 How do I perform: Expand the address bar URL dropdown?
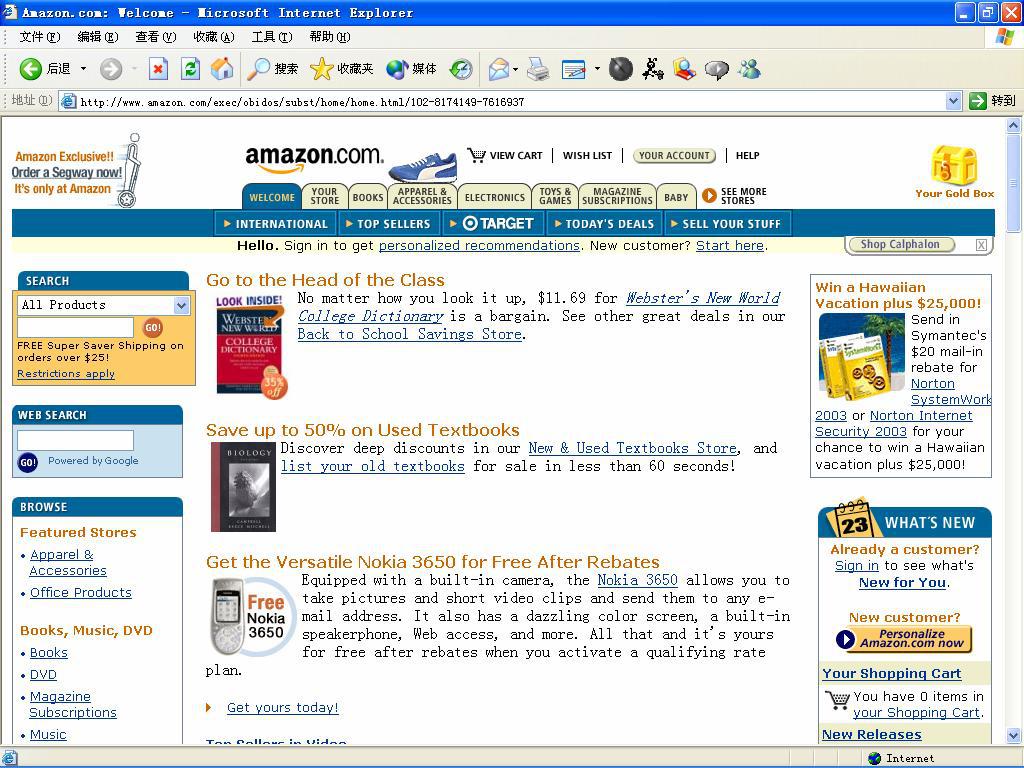(x=953, y=101)
